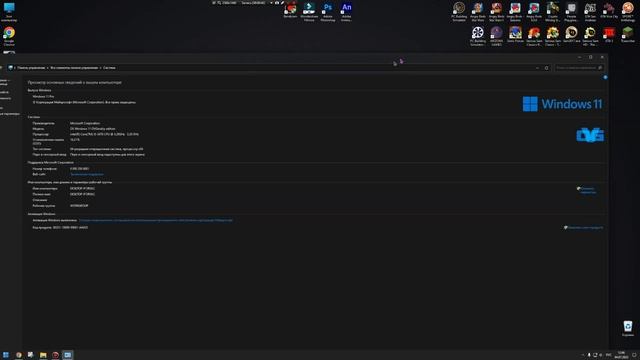Open the Wondershare Filmora desktop shortcut
This screenshot has width=640, height=360.
(x=309, y=11)
